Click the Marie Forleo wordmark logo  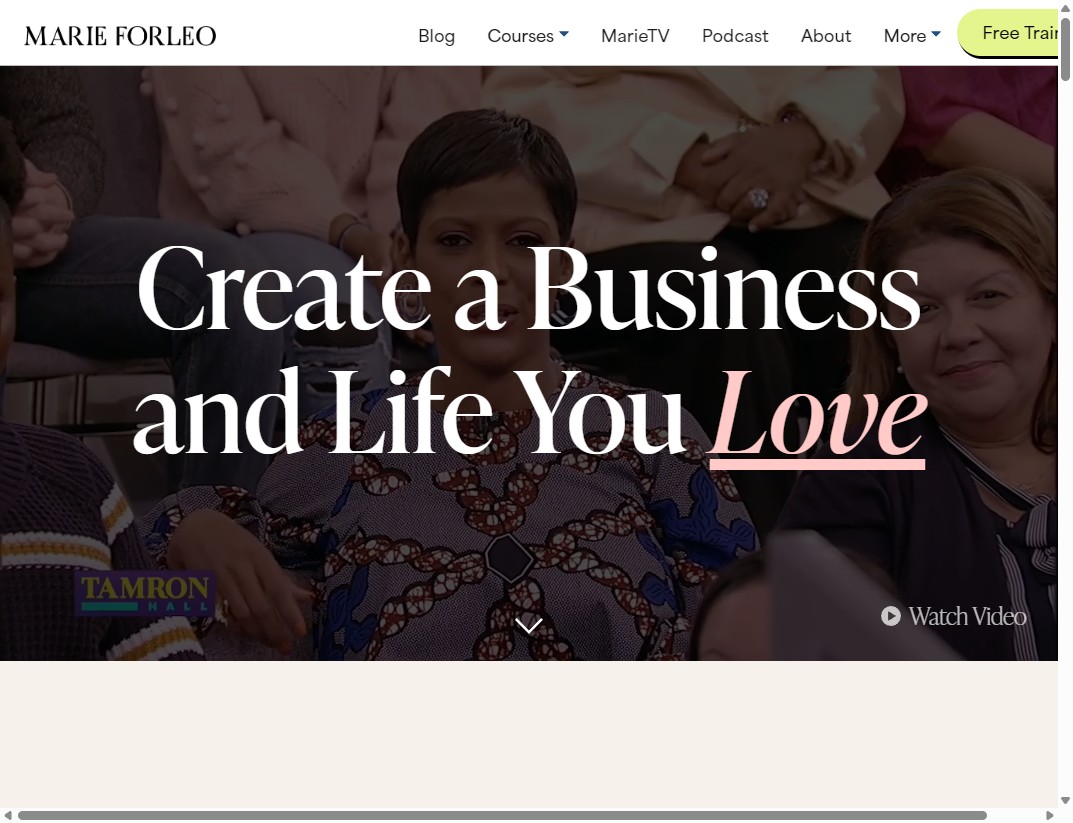point(120,35)
